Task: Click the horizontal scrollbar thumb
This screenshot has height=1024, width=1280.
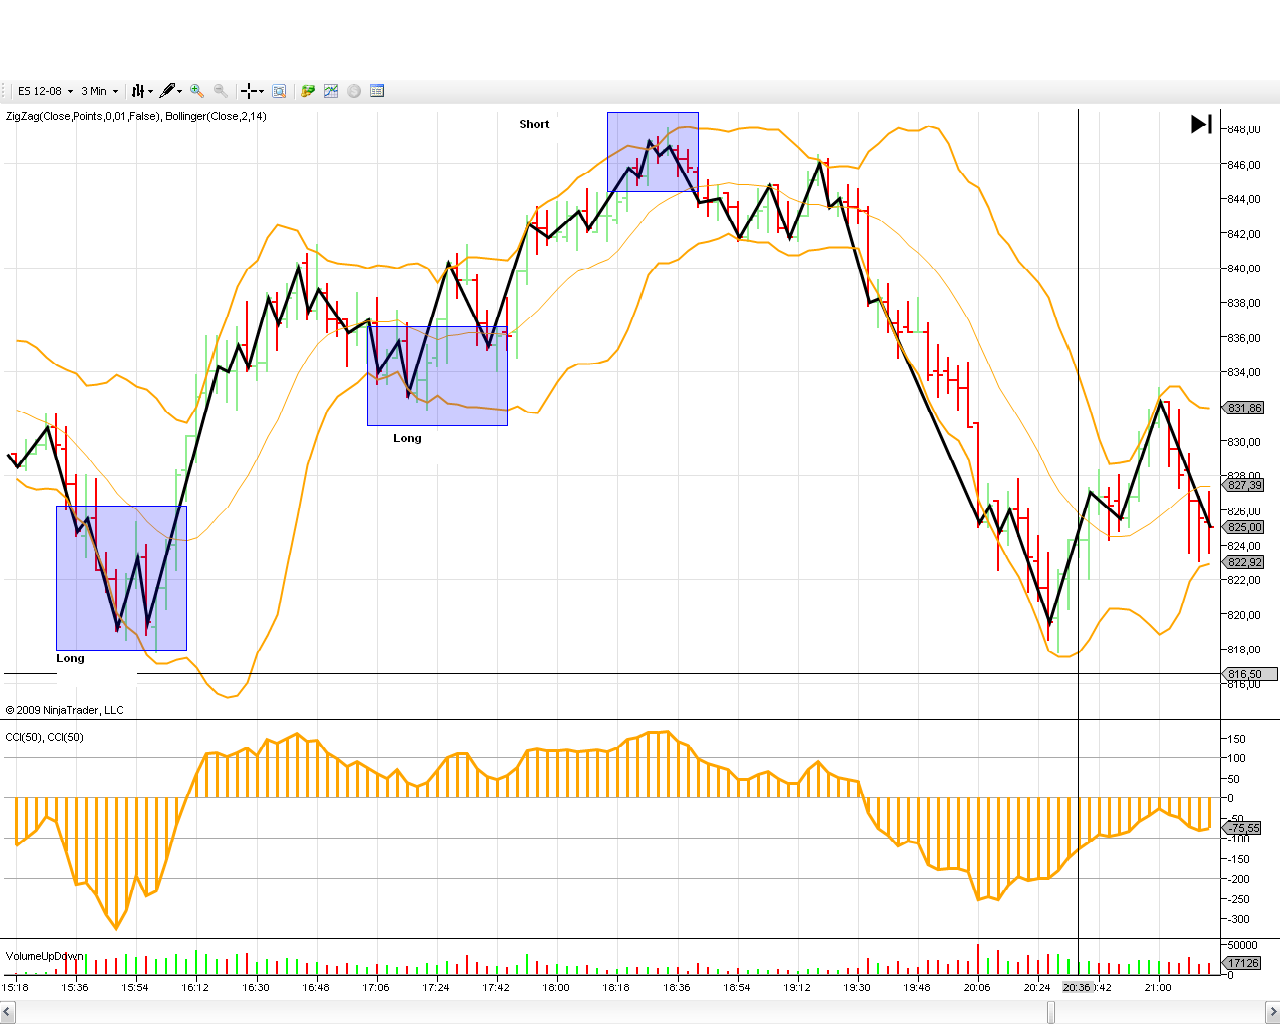Action: pyautogui.click(x=1051, y=1012)
